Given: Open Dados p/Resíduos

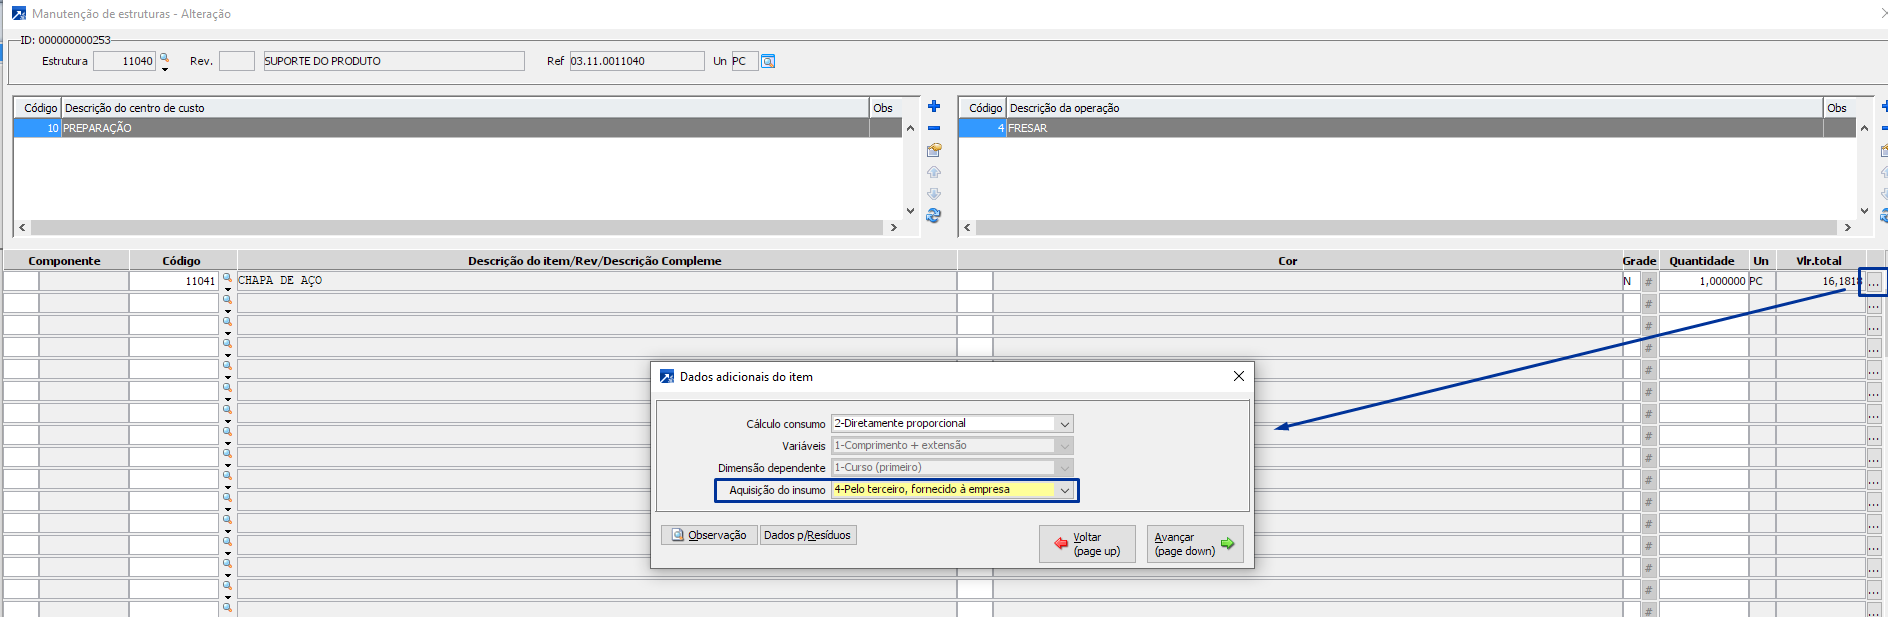Looking at the screenshot, I should coord(808,535).
